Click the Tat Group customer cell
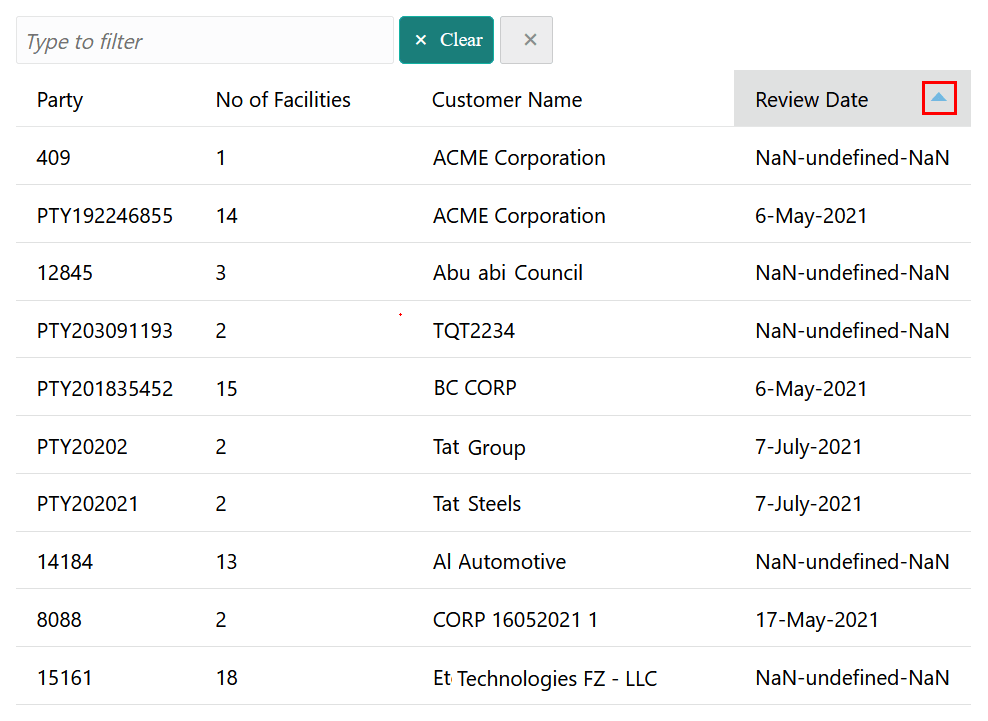 [479, 447]
